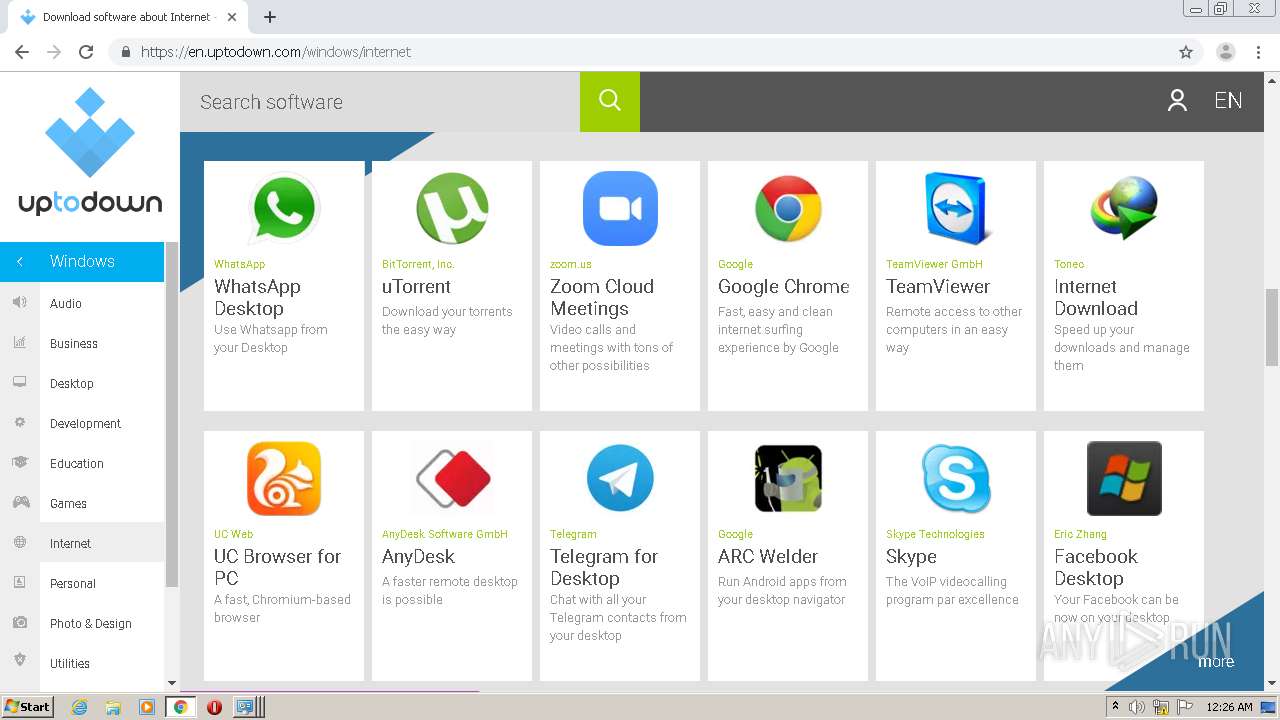The width and height of the screenshot is (1280, 720).
Task: Reload the page in Chrome
Action: click(x=86, y=52)
